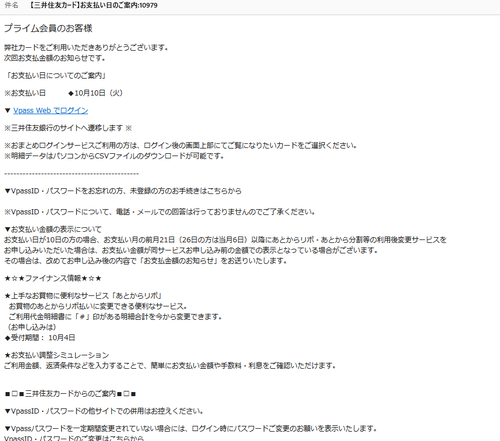Screen dimensions: 500x441
Task: Click the heading プライム会員のお客様
Action: pyautogui.click(x=48, y=28)
